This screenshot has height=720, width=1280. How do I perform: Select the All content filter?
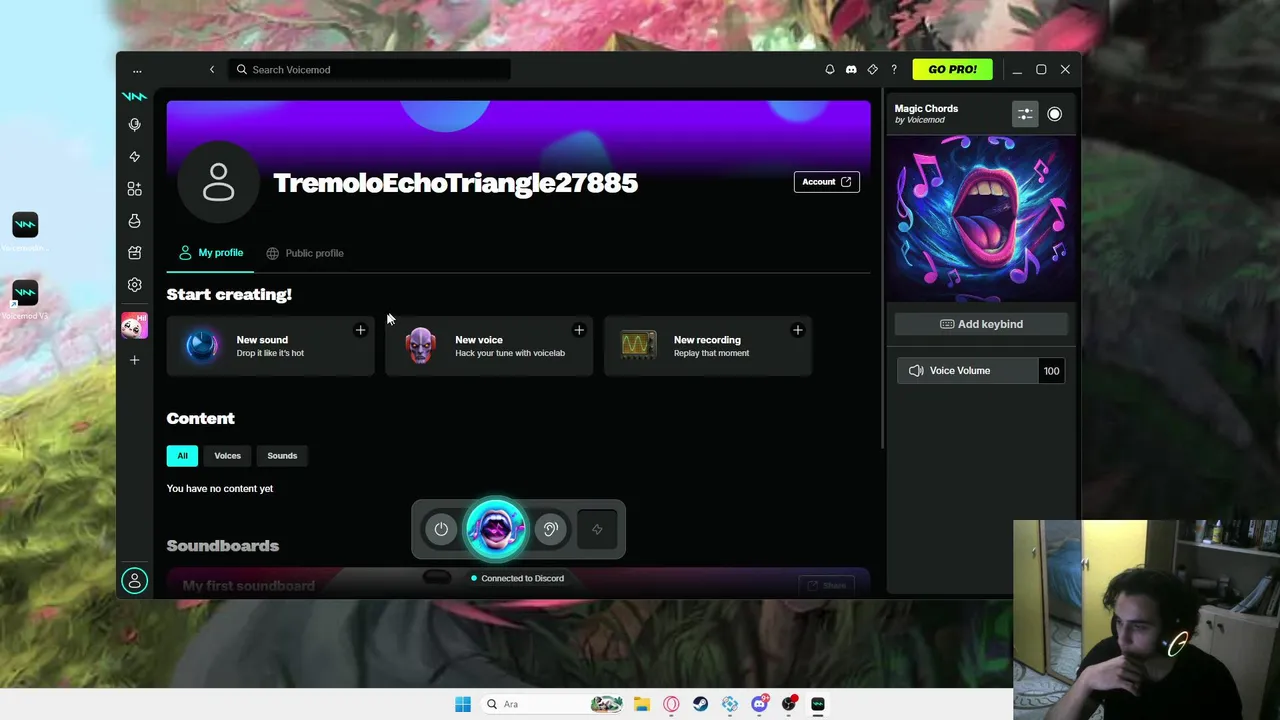[182, 456]
